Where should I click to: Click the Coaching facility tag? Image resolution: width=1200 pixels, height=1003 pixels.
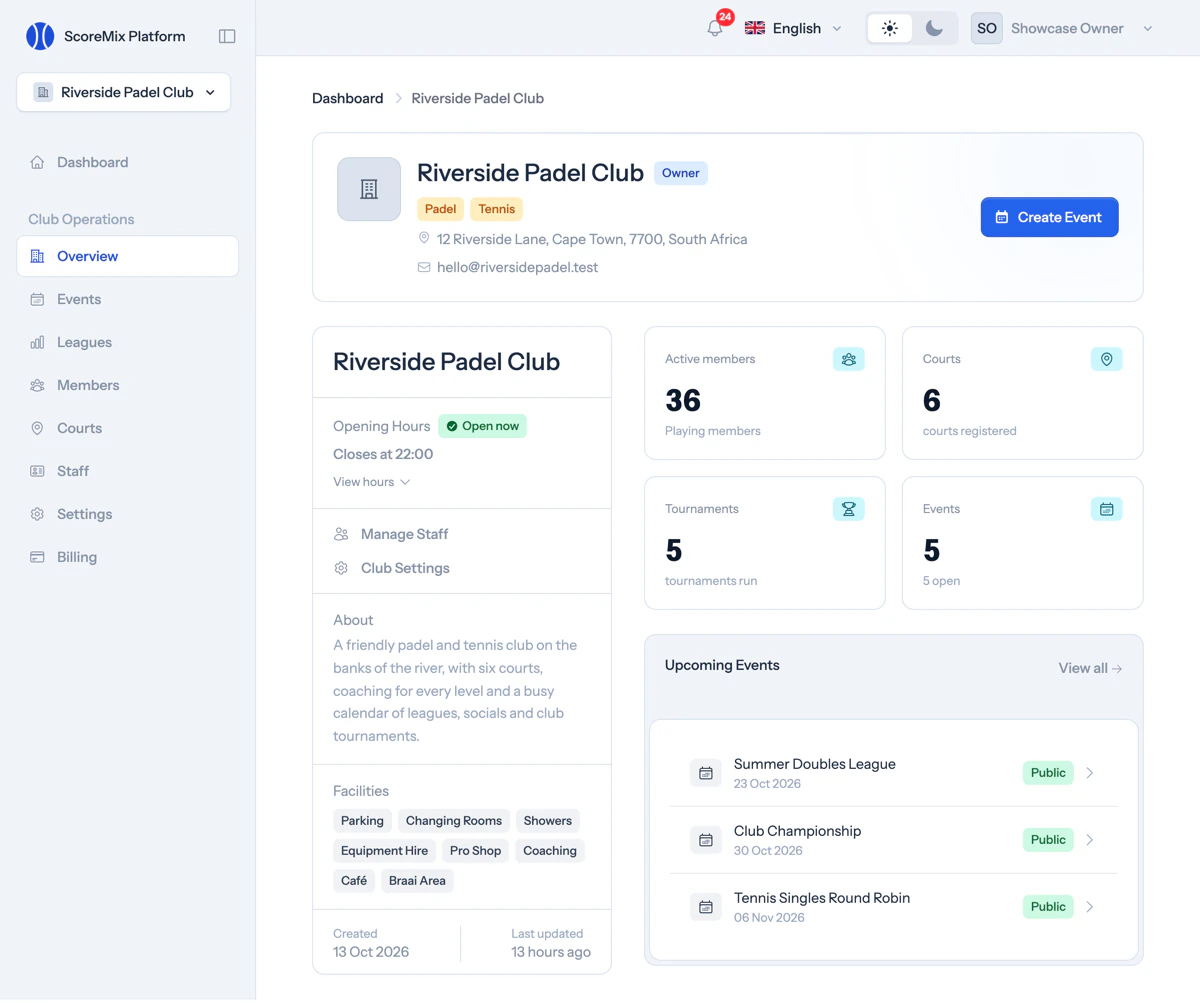point(550,851)
